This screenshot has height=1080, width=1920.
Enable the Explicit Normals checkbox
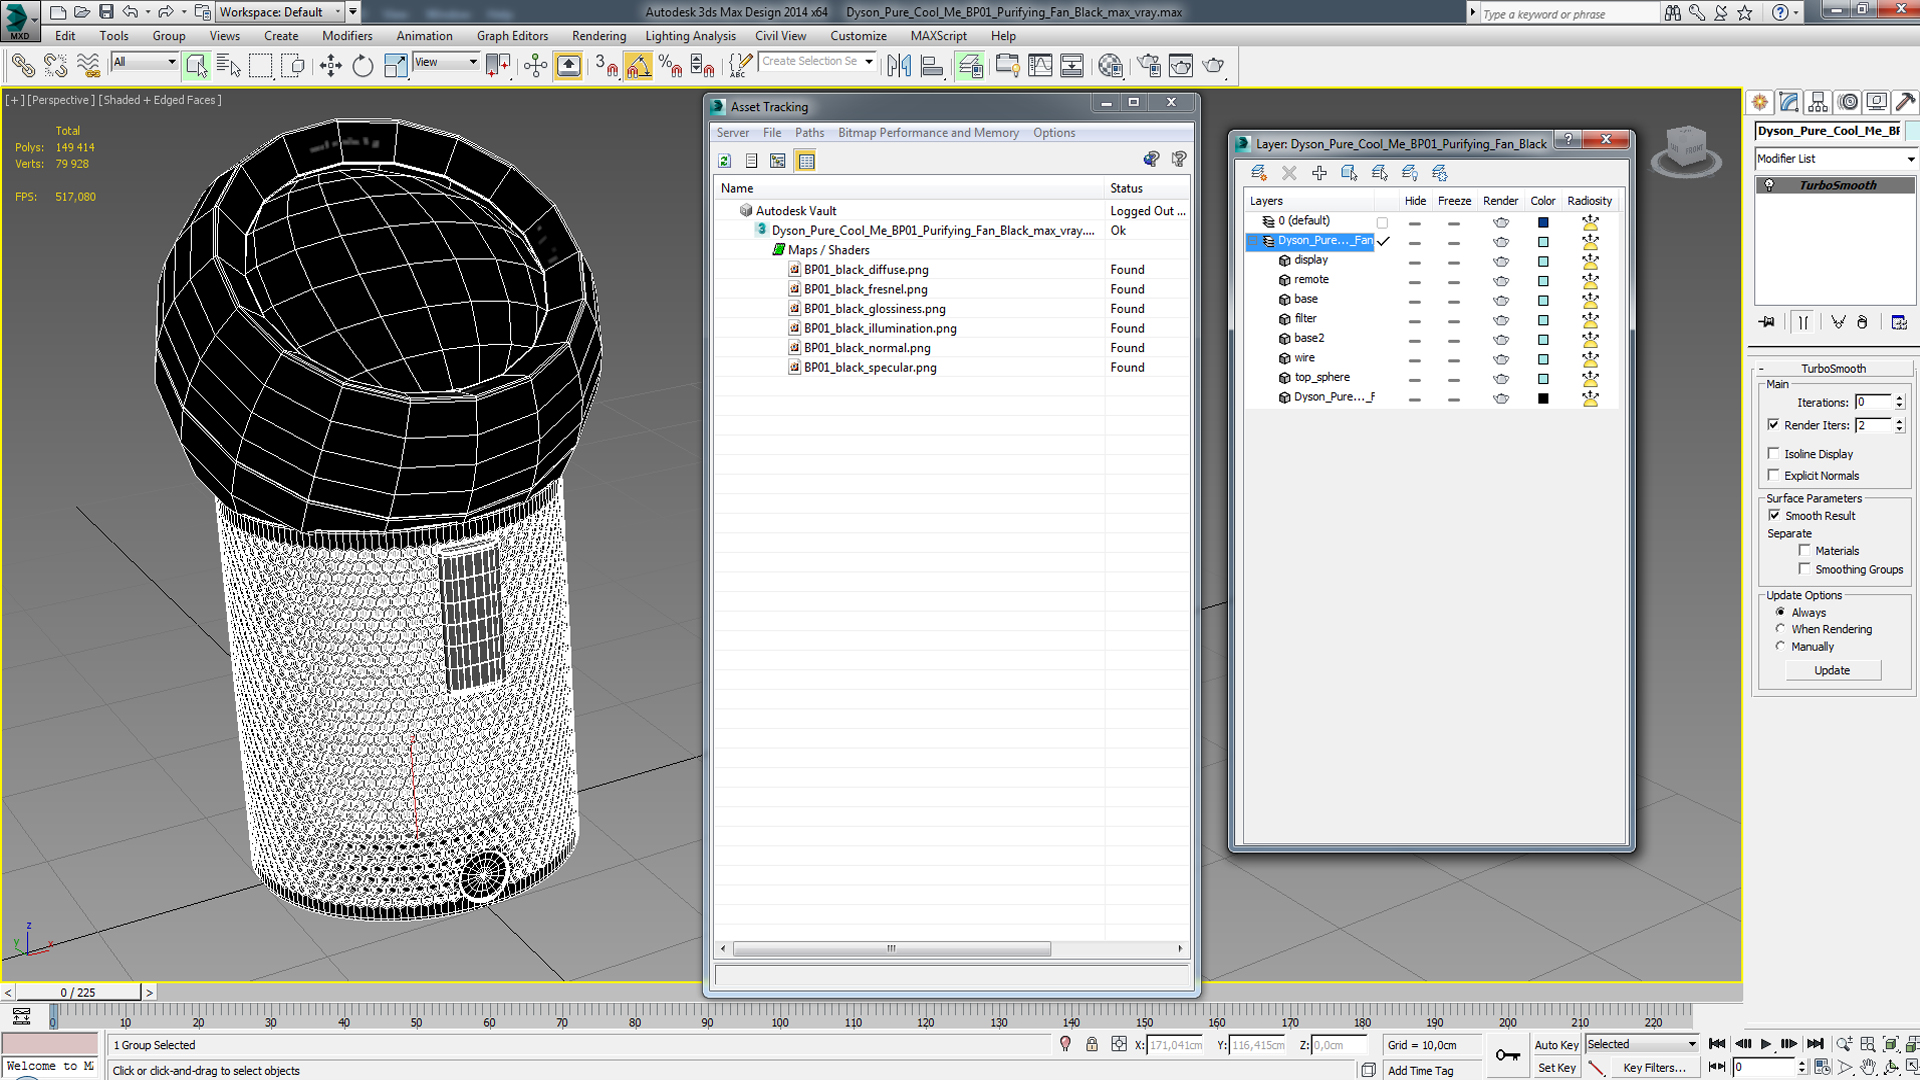1774,475
